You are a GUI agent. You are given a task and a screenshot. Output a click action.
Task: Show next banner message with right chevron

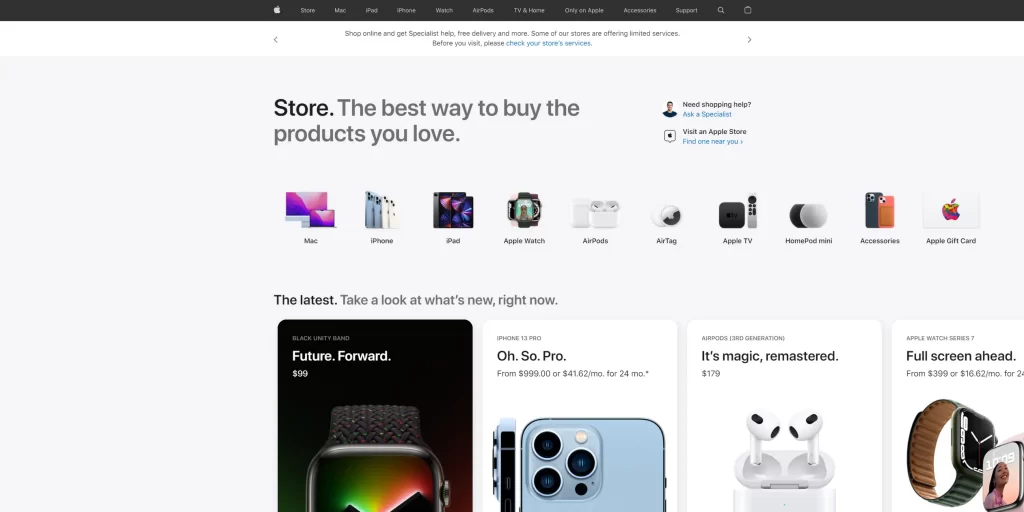(x=749, y=40)
